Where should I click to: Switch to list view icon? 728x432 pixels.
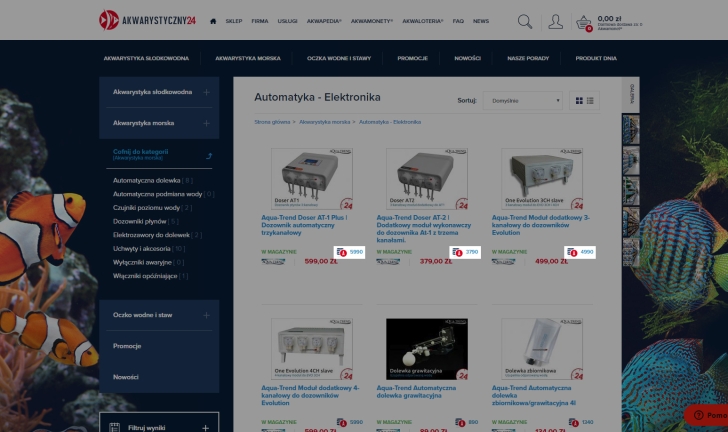coord(590,100)
